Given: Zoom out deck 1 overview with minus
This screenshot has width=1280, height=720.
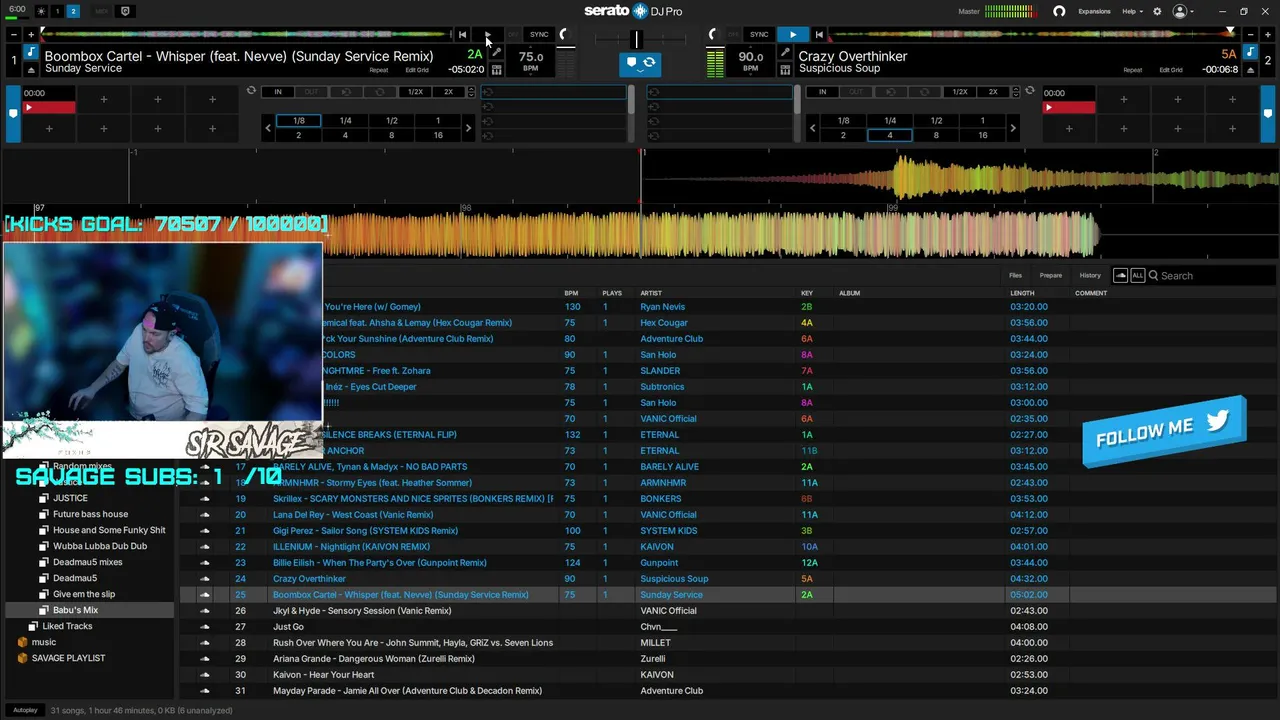Looking at the screenshot, I should click(14, 35).
